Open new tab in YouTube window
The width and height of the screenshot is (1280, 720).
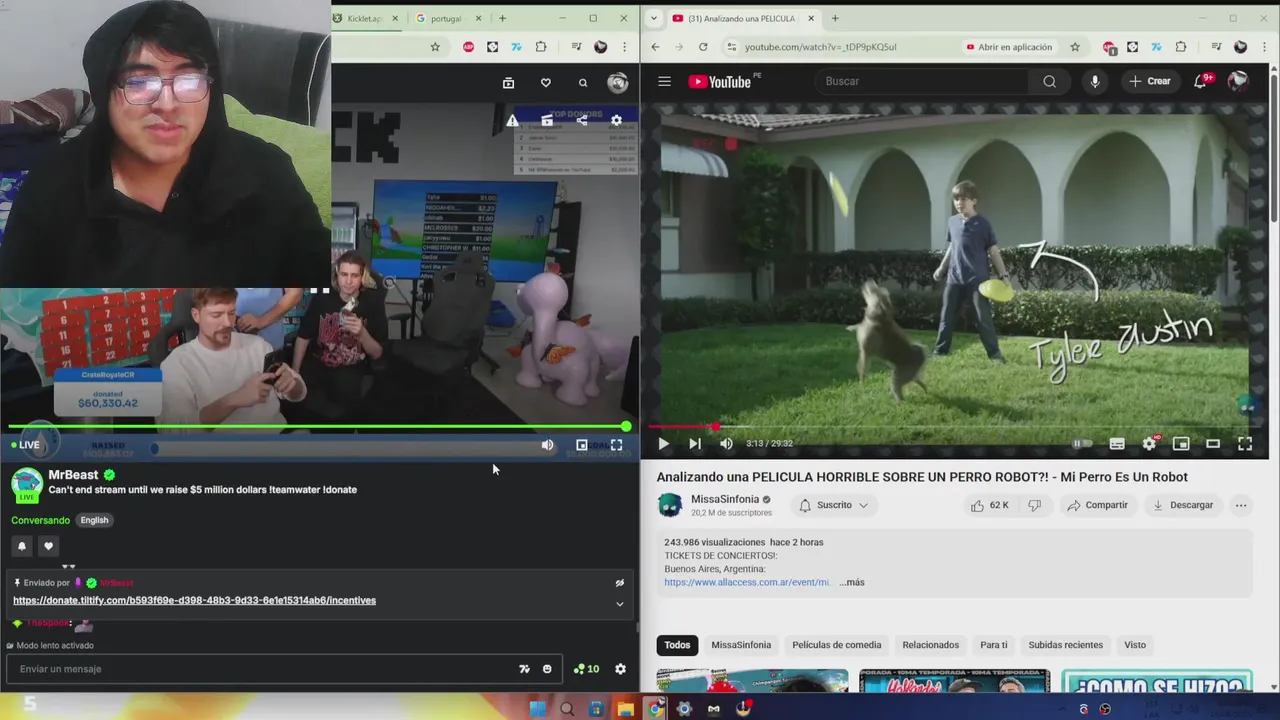coord(835,18)
